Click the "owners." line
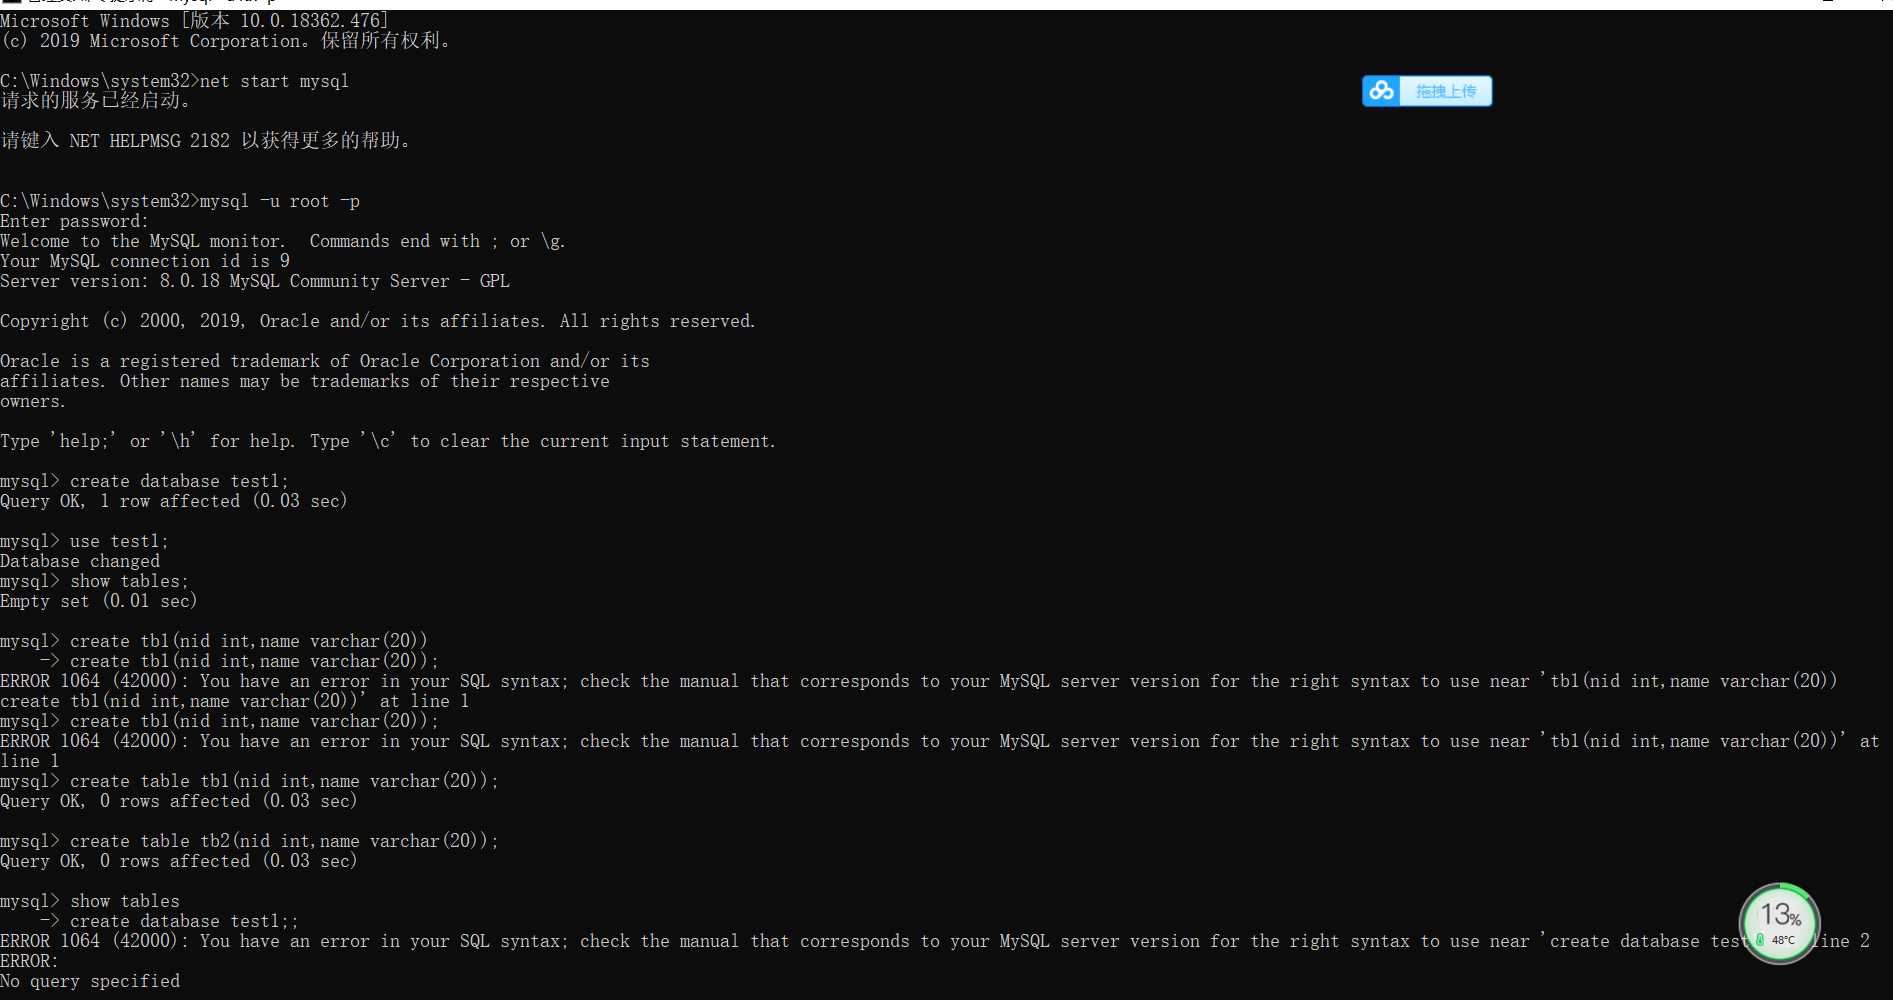The width and height of the screenshot is (1893, 1000). 33,401
